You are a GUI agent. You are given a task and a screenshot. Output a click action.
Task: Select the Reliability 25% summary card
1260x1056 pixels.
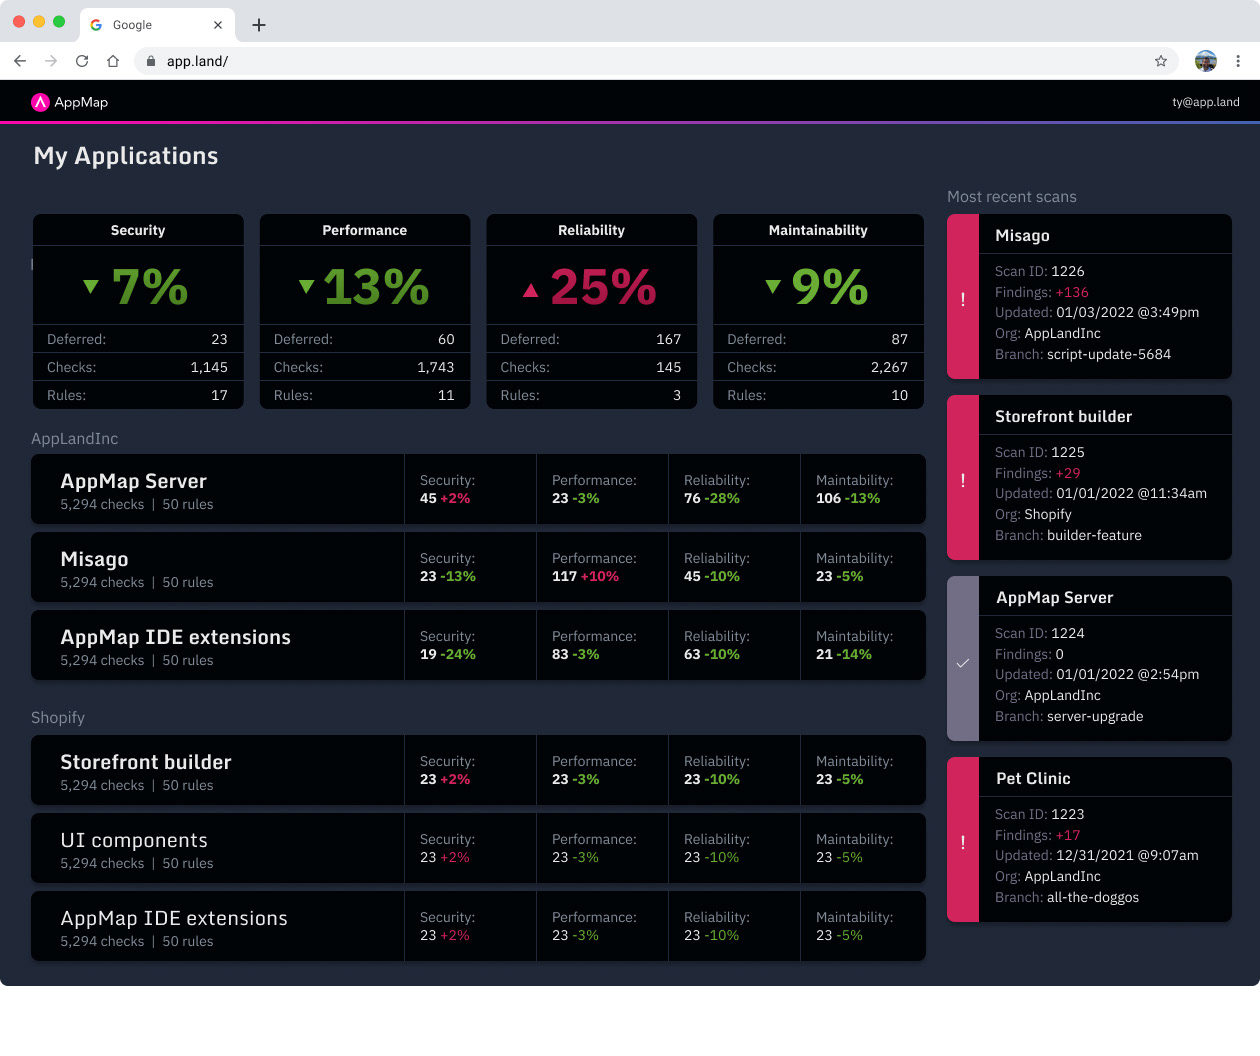pos(592,311)
